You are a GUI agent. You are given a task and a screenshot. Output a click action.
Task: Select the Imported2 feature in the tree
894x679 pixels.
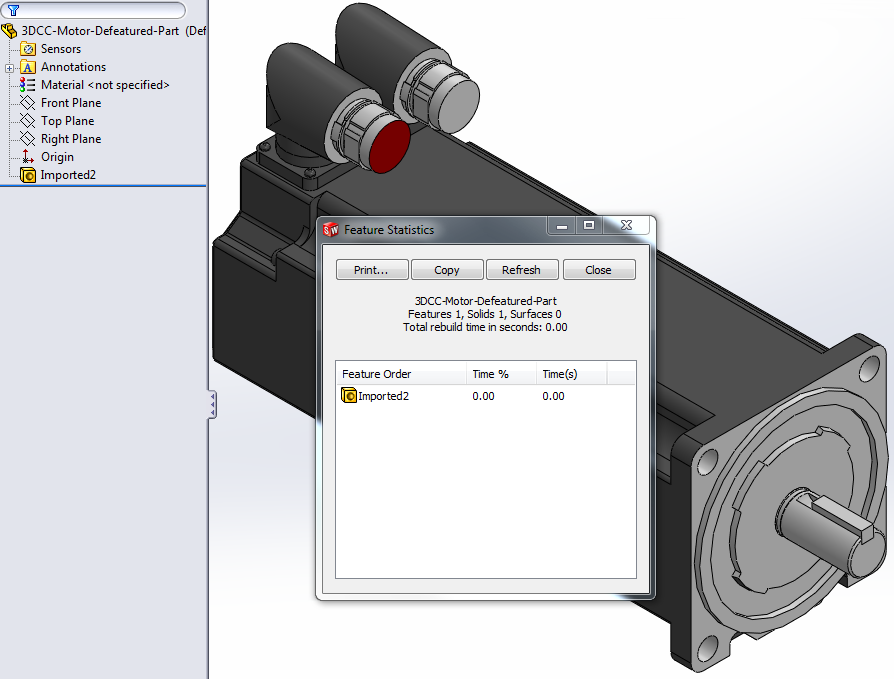click(x=67, y=175)
